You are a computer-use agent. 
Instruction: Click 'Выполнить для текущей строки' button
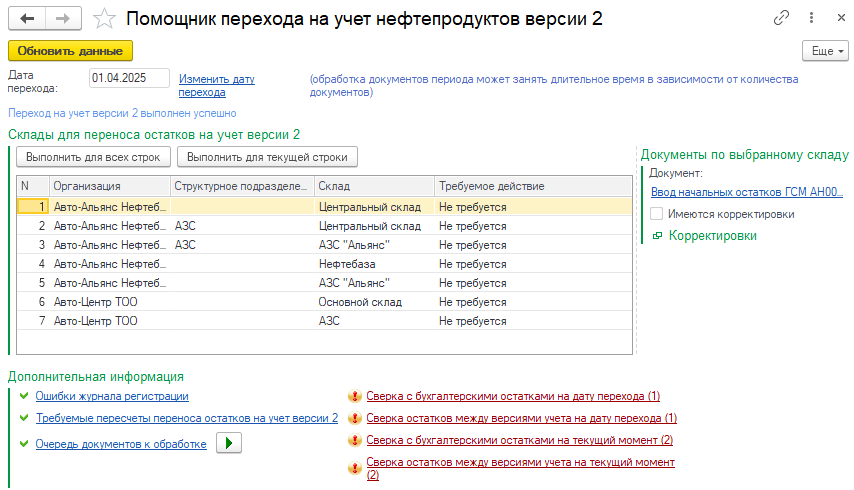[267, 157]
